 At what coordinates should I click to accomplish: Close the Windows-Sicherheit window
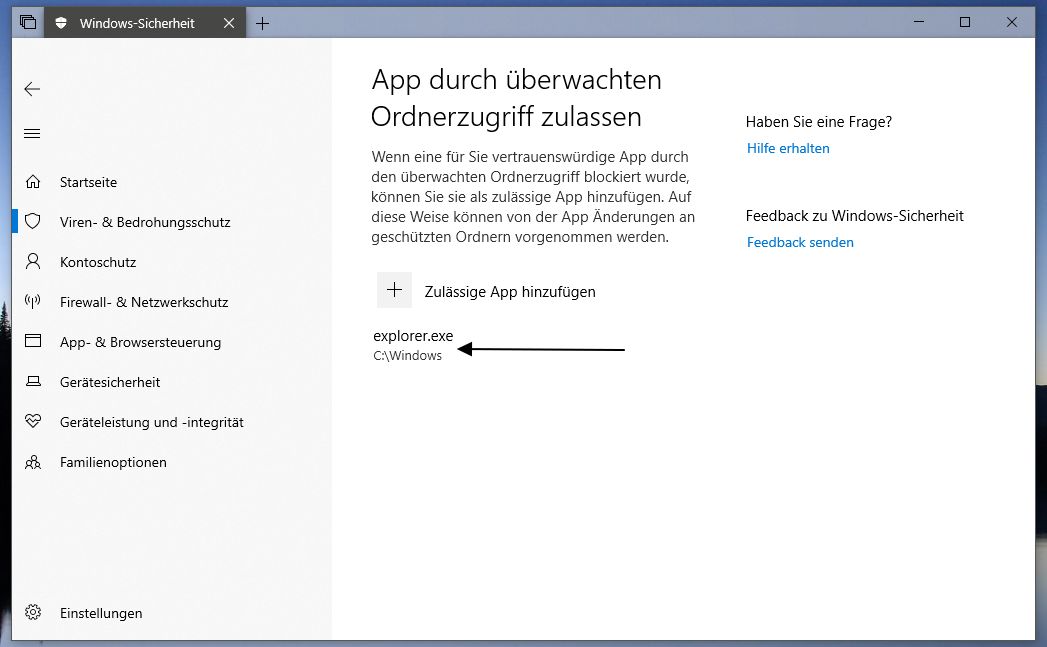pos(1012,22)
